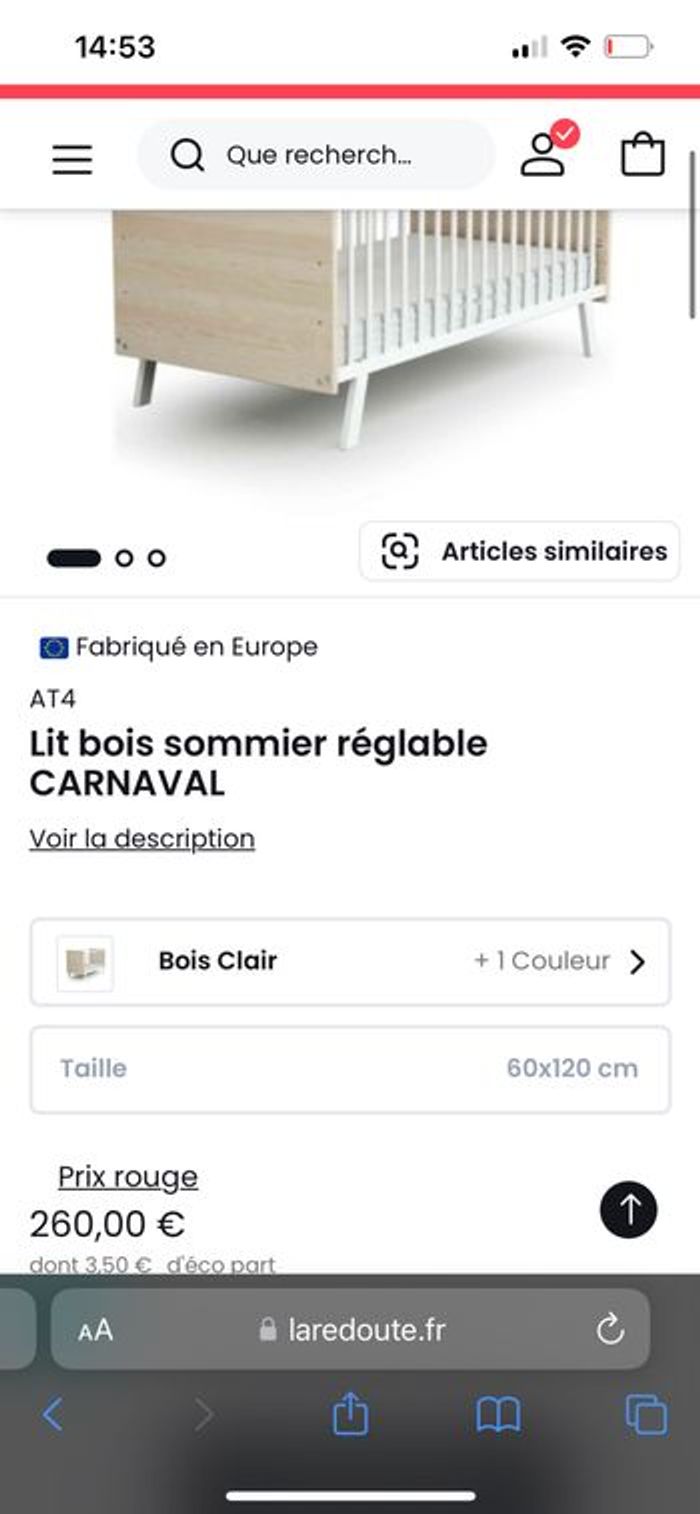700x1514 pixels.
Task: Go back with Safari back arrow
Action: pyautogui.click(x=53, y=1414)
